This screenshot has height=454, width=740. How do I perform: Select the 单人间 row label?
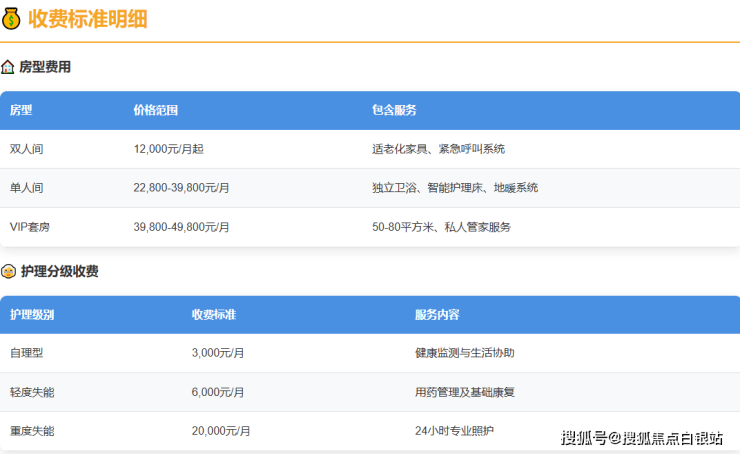[27, 188]
